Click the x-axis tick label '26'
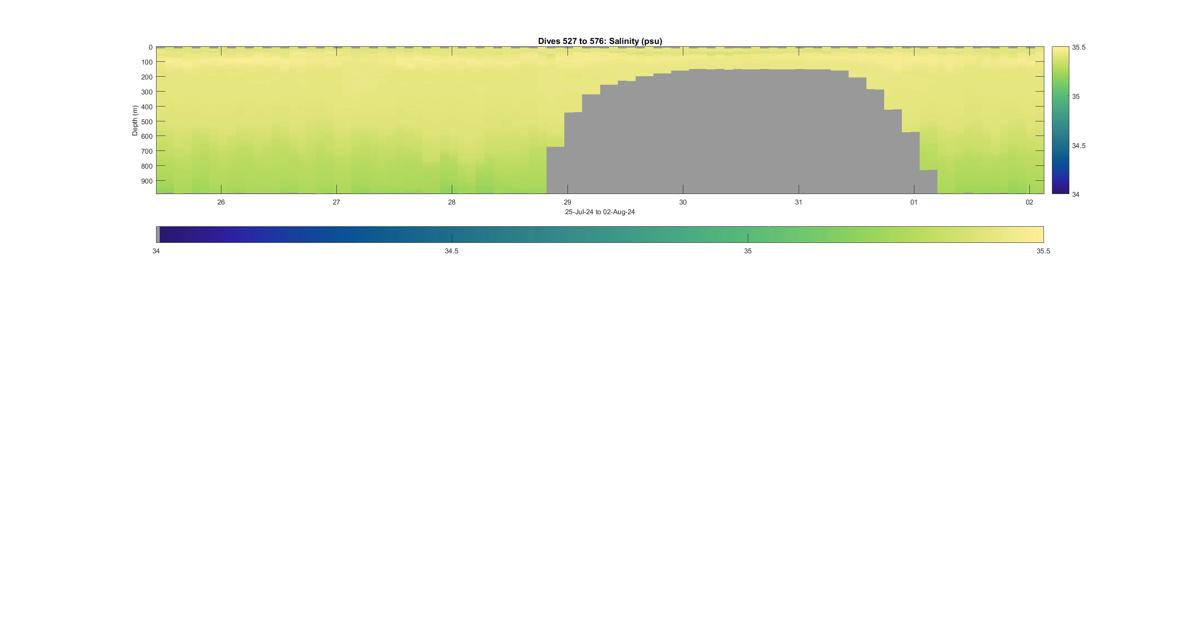The height and width of the screenshot is (622, 1200). [x=221, y=202]
